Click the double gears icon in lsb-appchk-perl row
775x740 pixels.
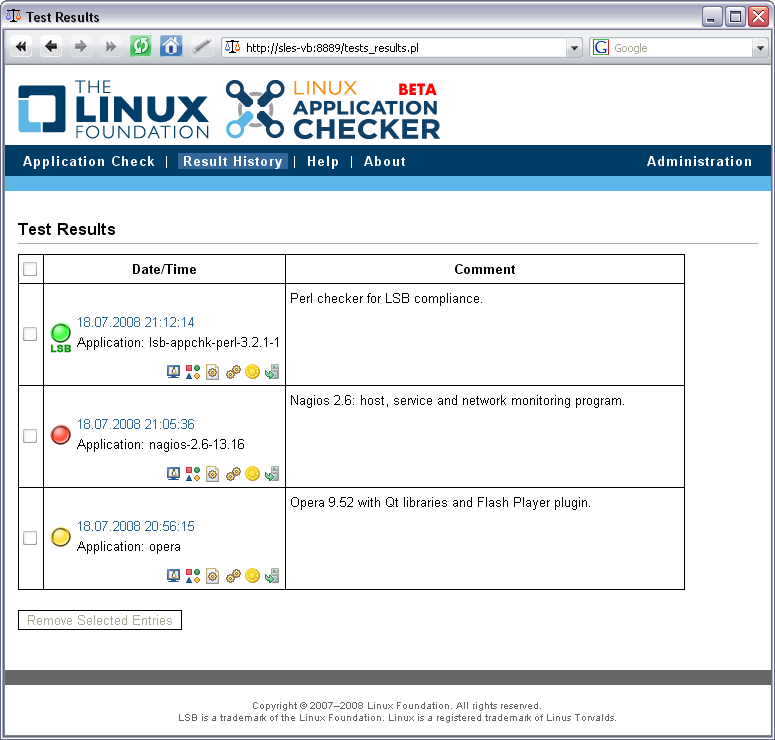[233, 372]
